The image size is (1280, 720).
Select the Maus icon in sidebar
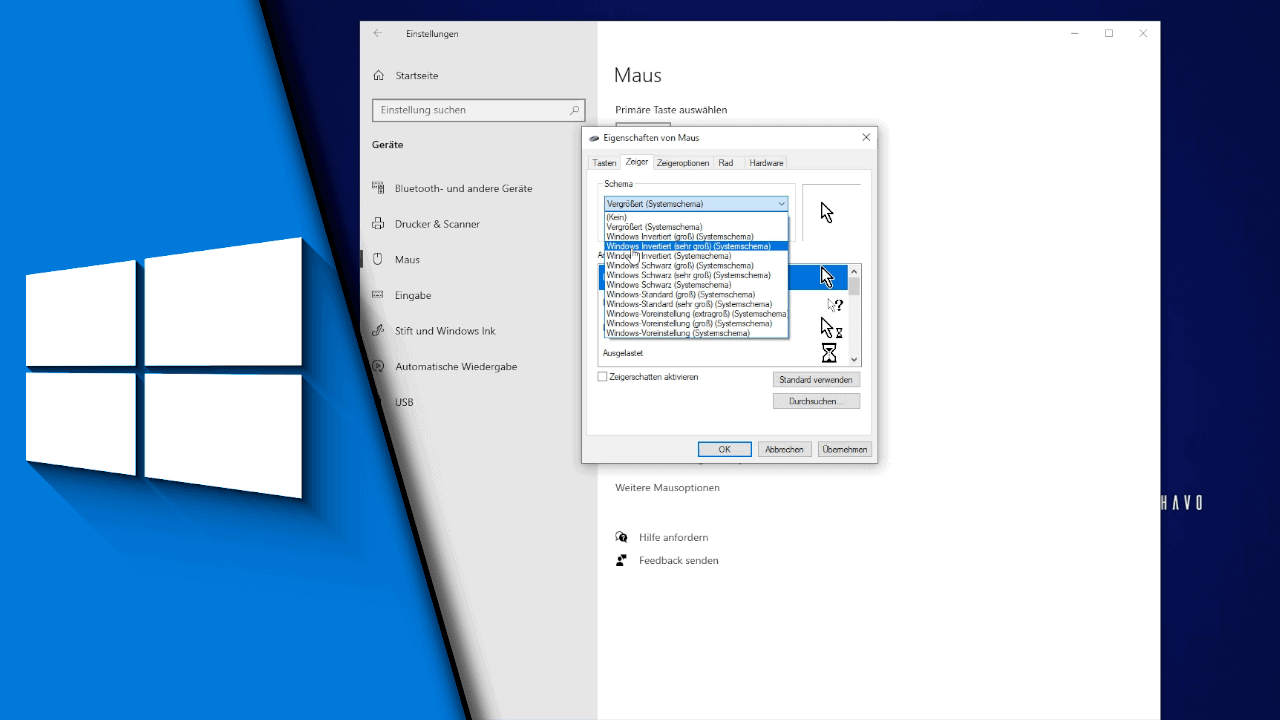pos(378,259)
